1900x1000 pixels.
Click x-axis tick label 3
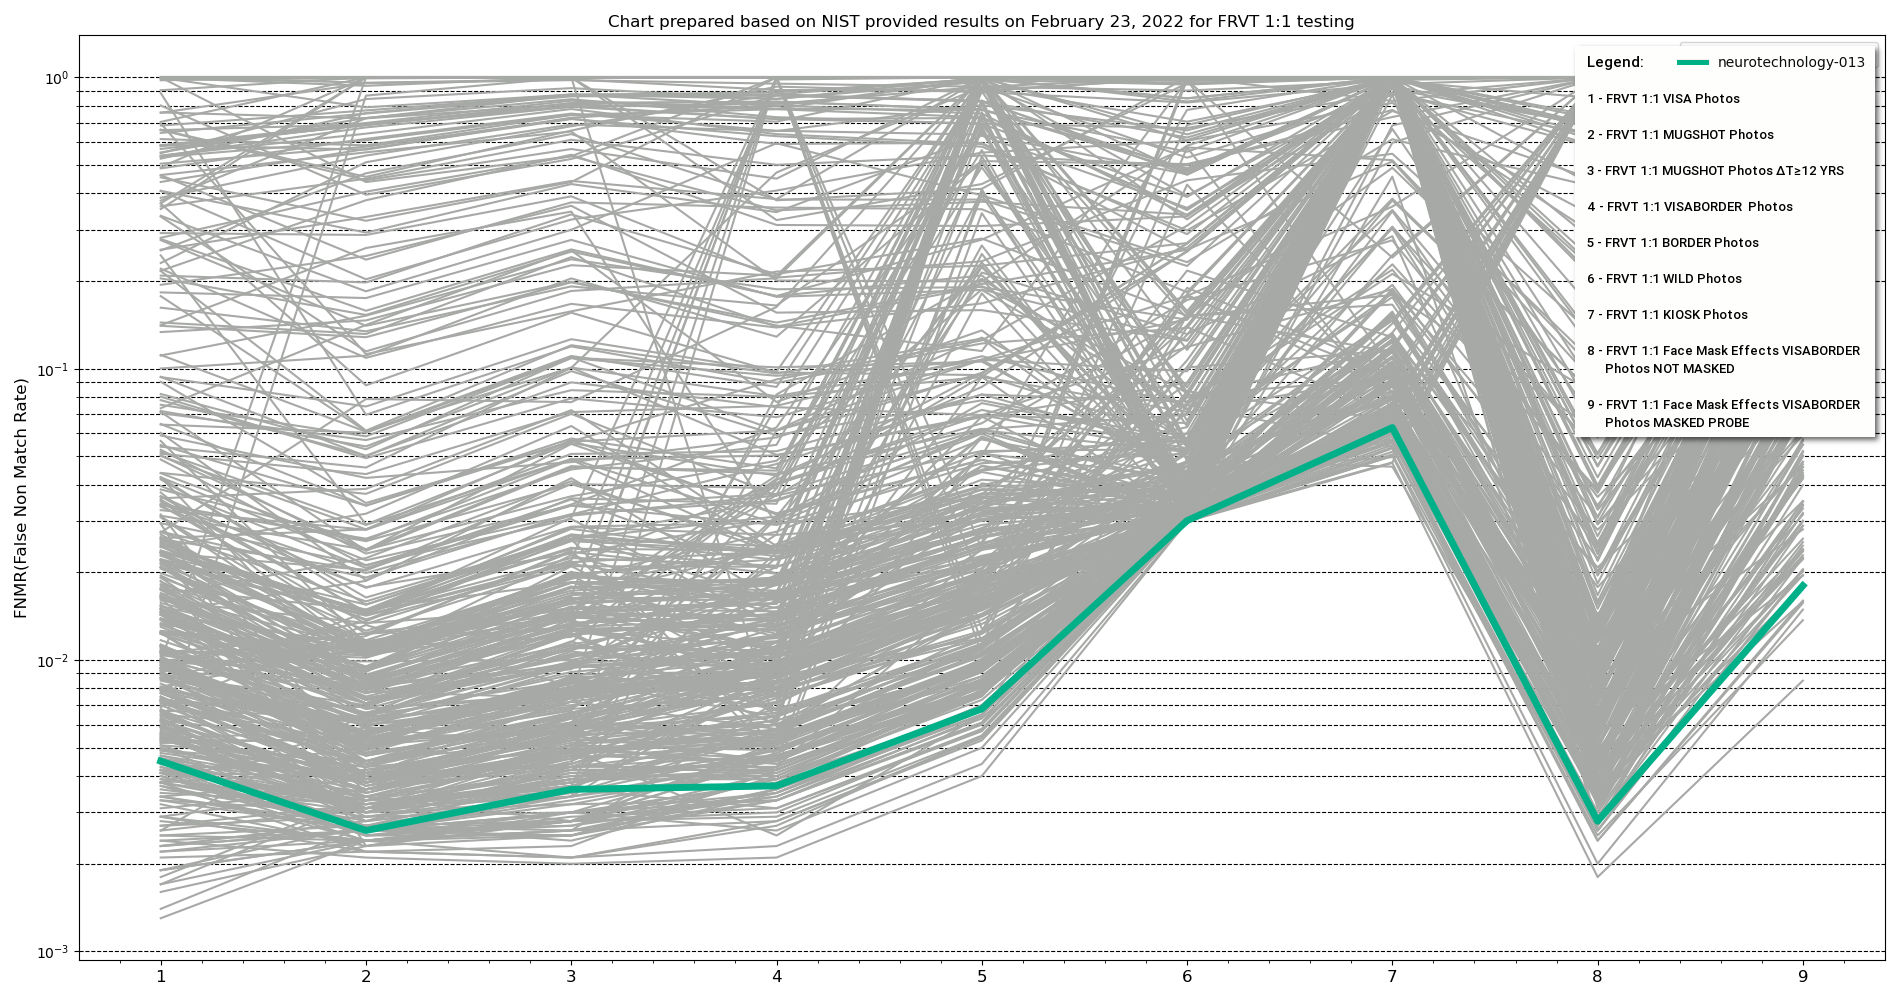point(571,977)
